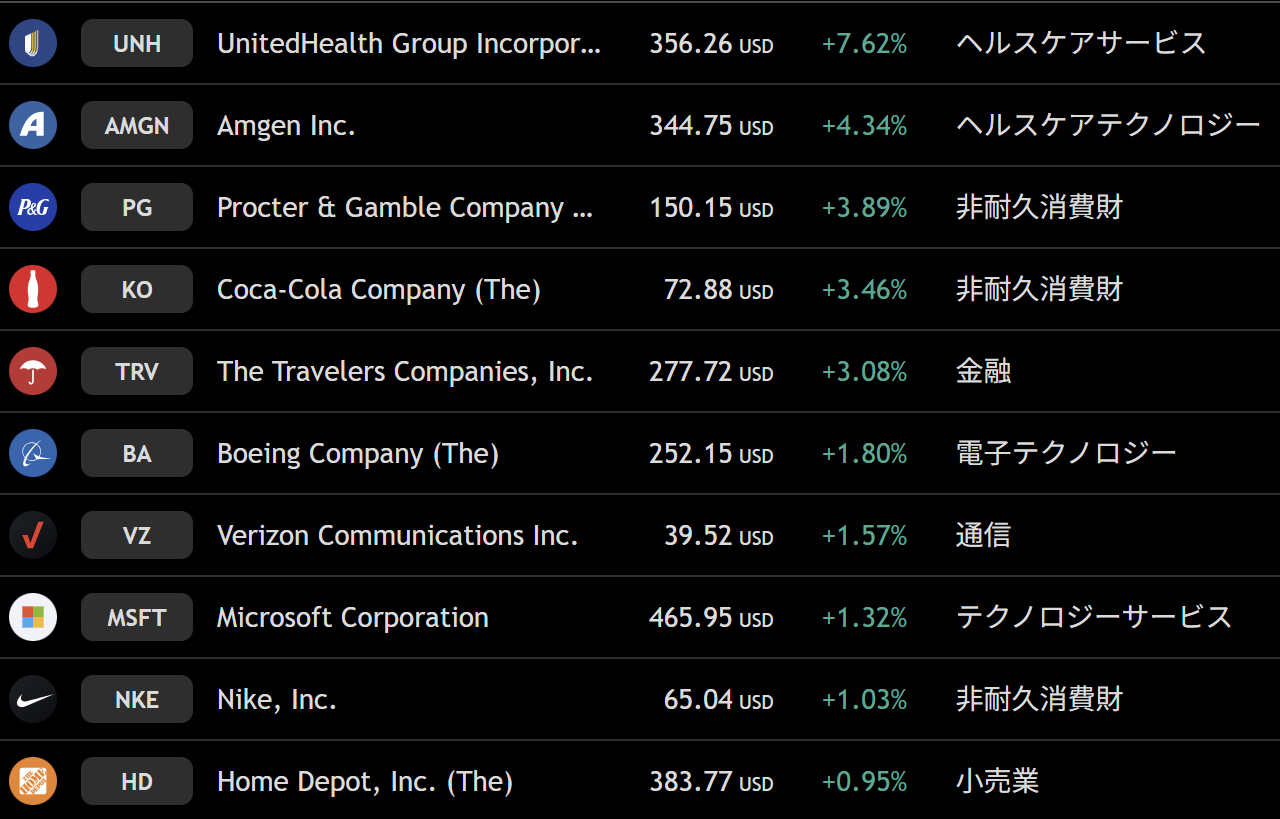This screenshot has height=819, width=1280.
Task: Open the Coca-Cola Company (The) link
Action: click(379, 289)
